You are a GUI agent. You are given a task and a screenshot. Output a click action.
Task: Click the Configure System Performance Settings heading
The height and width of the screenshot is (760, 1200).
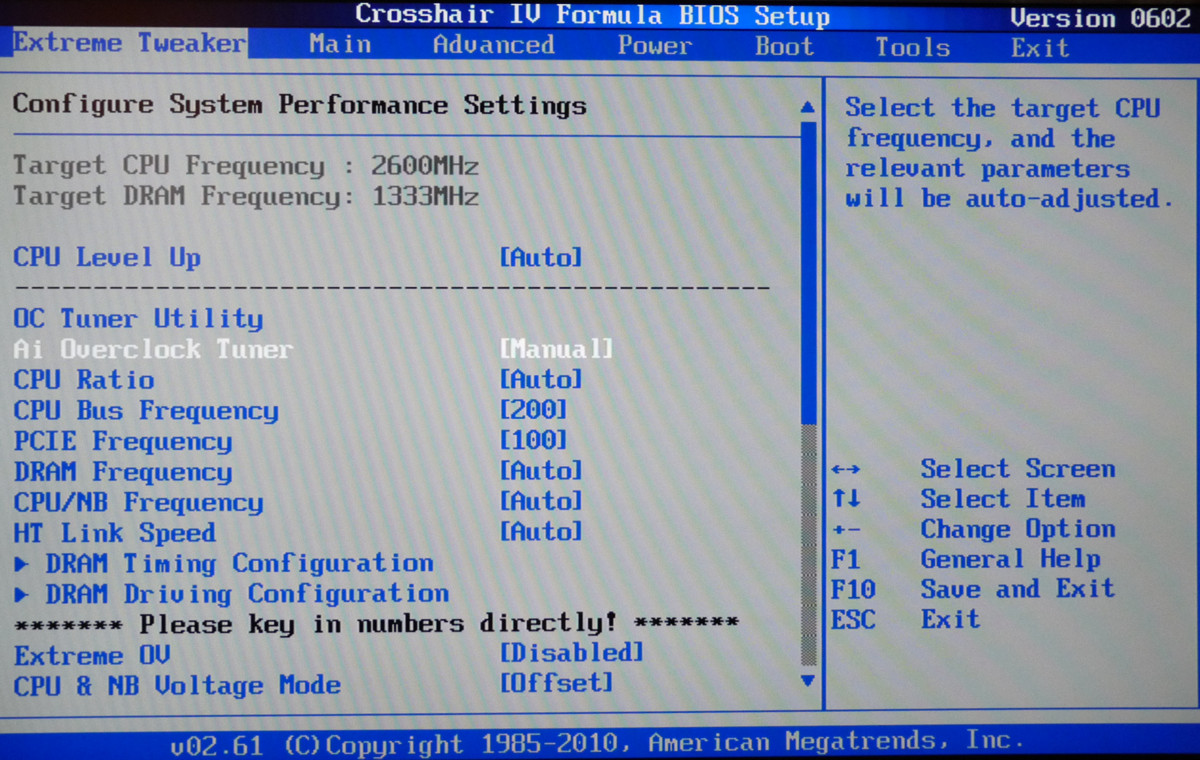(x=299, y=105)
